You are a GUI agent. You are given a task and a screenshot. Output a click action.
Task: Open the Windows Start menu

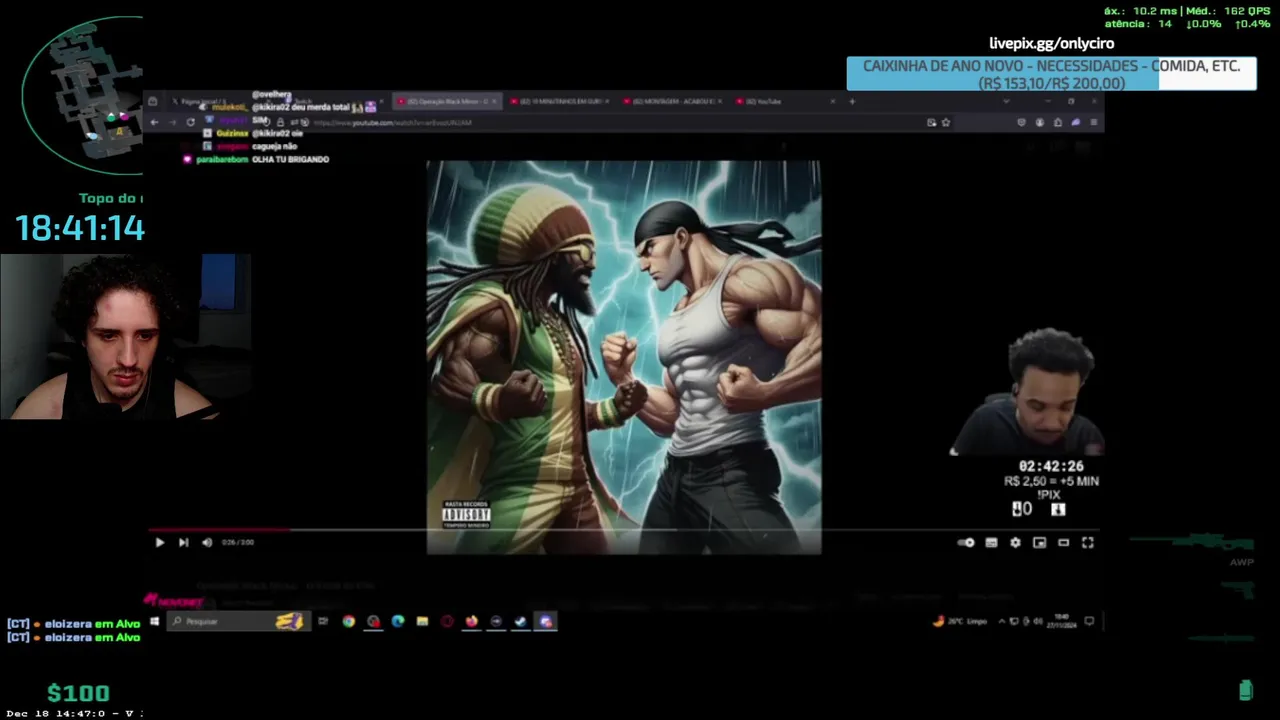(x=154, y=621)
